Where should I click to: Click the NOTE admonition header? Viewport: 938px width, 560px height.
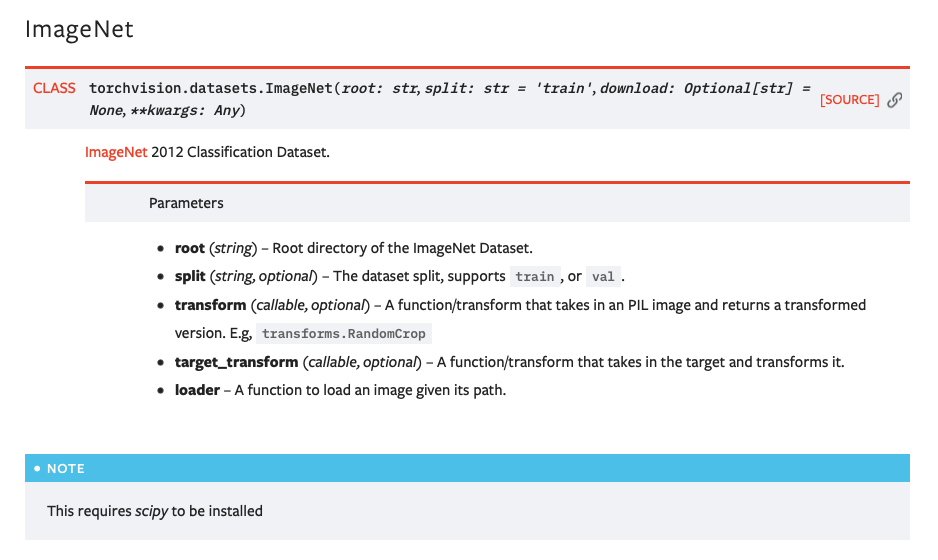[467, 468]
